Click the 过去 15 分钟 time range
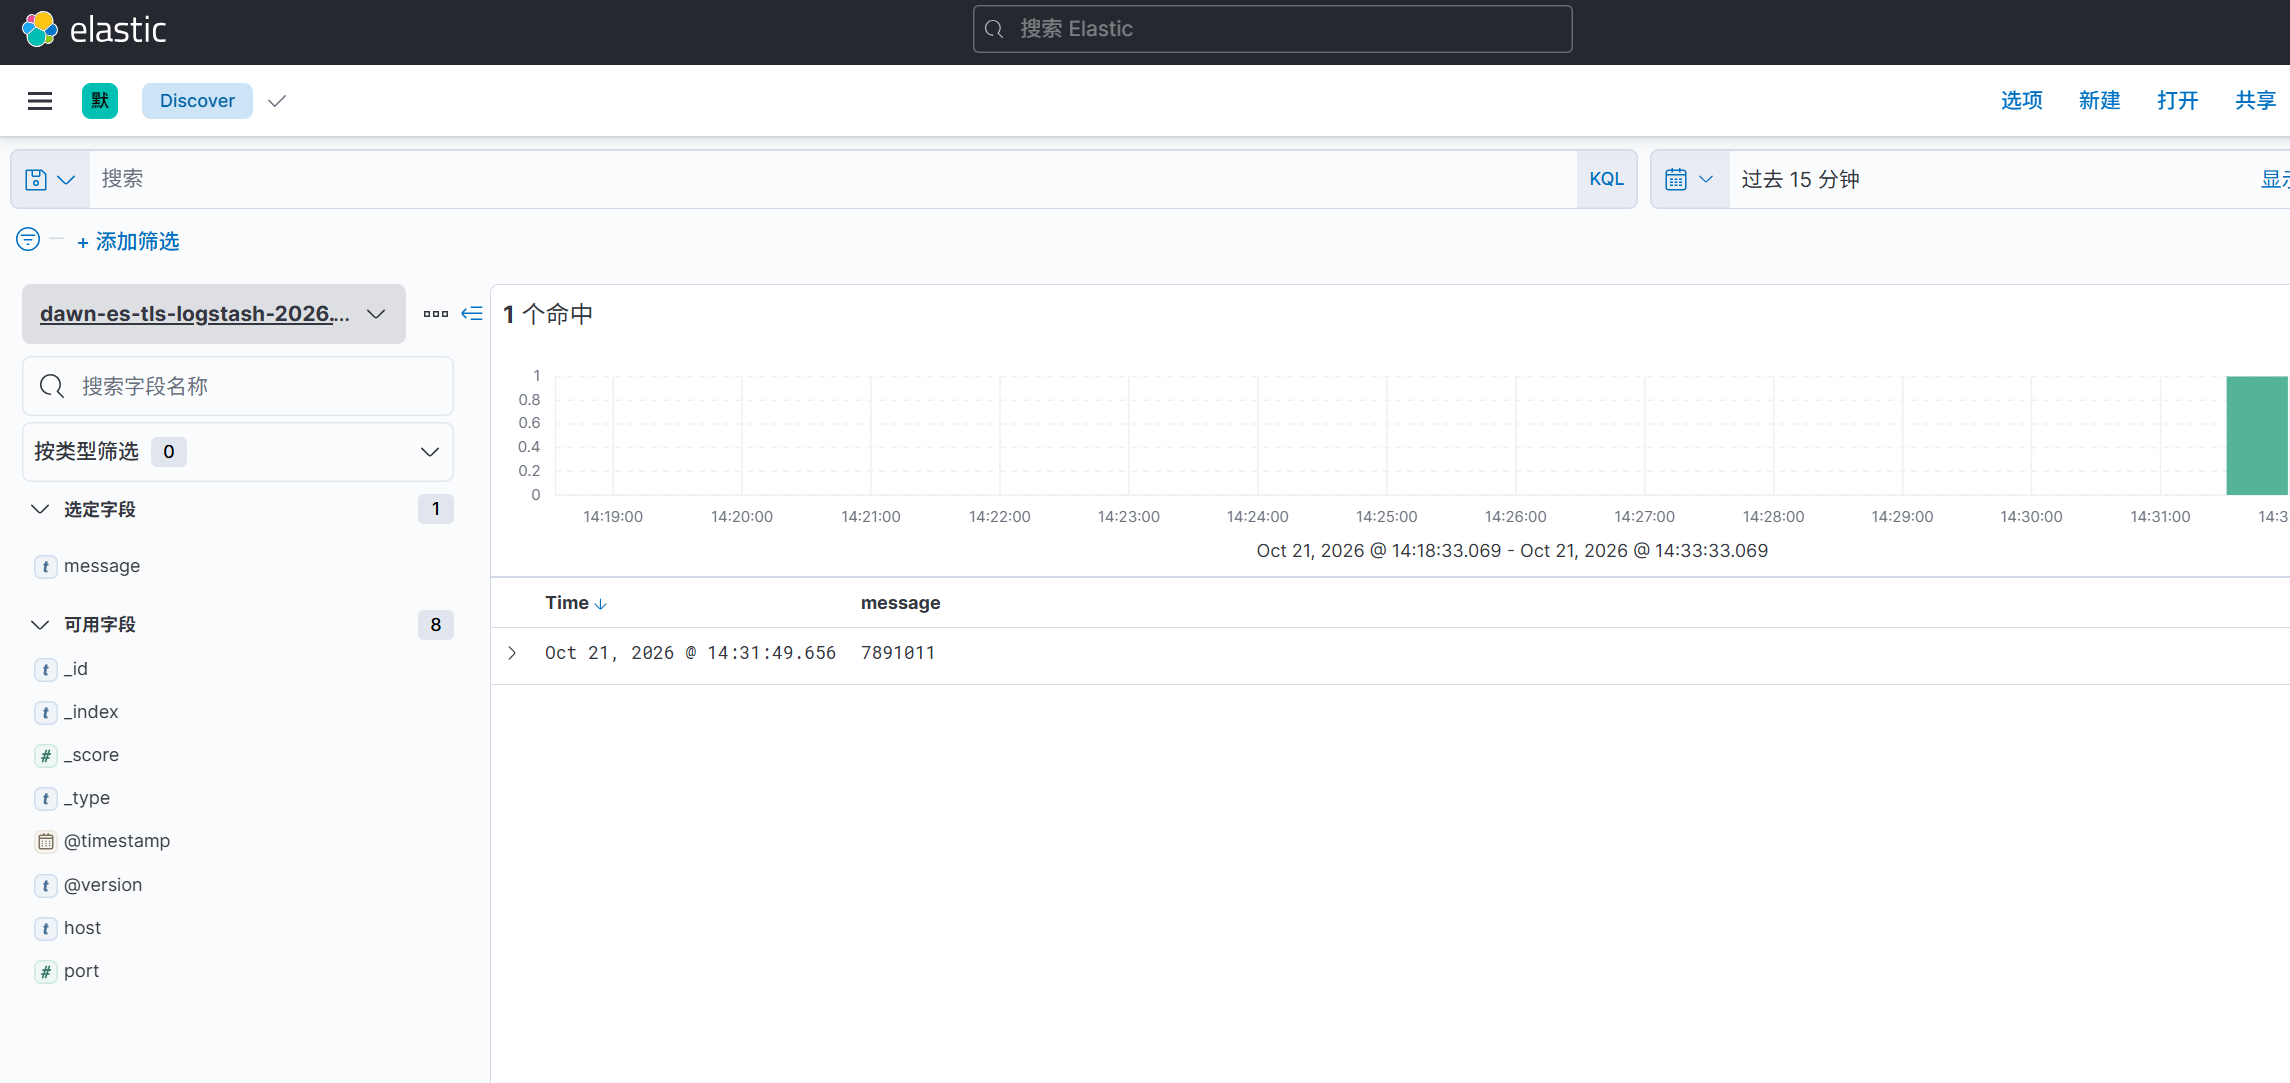Viewport: 2290px width, 1083px height. 1800,180
